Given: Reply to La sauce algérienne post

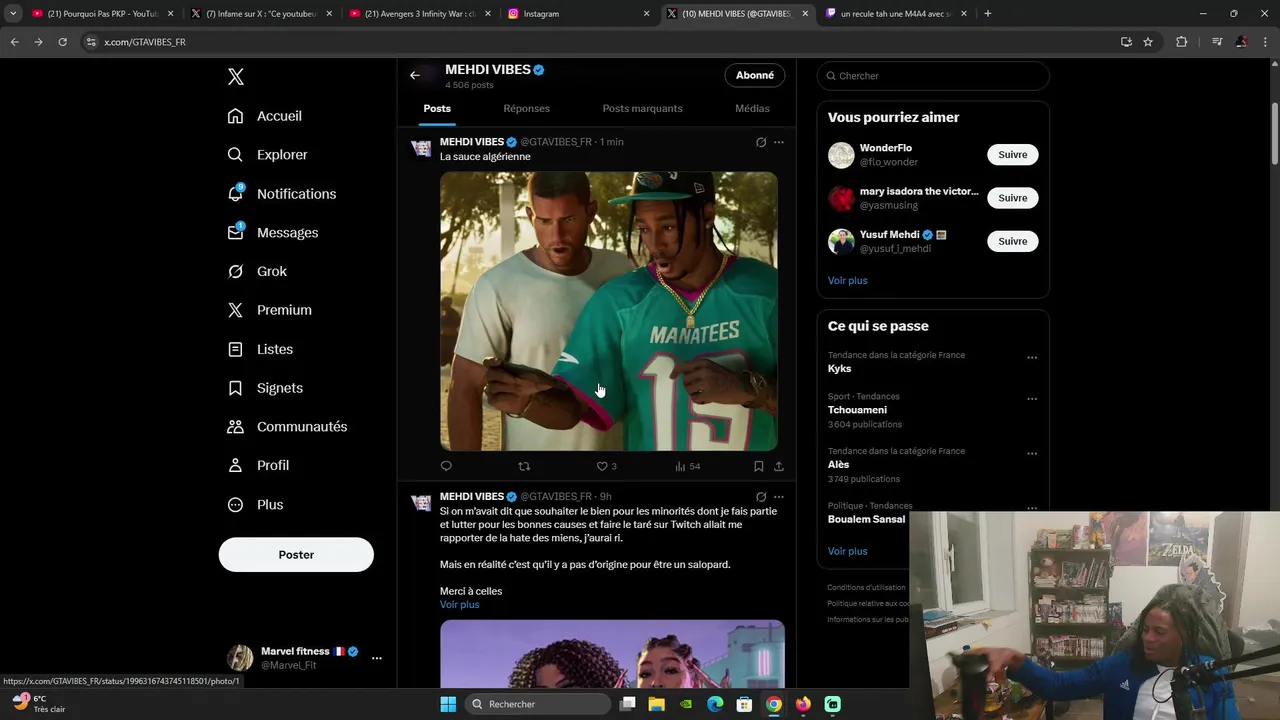Looking at the screenshot, I should pos(446,466).
